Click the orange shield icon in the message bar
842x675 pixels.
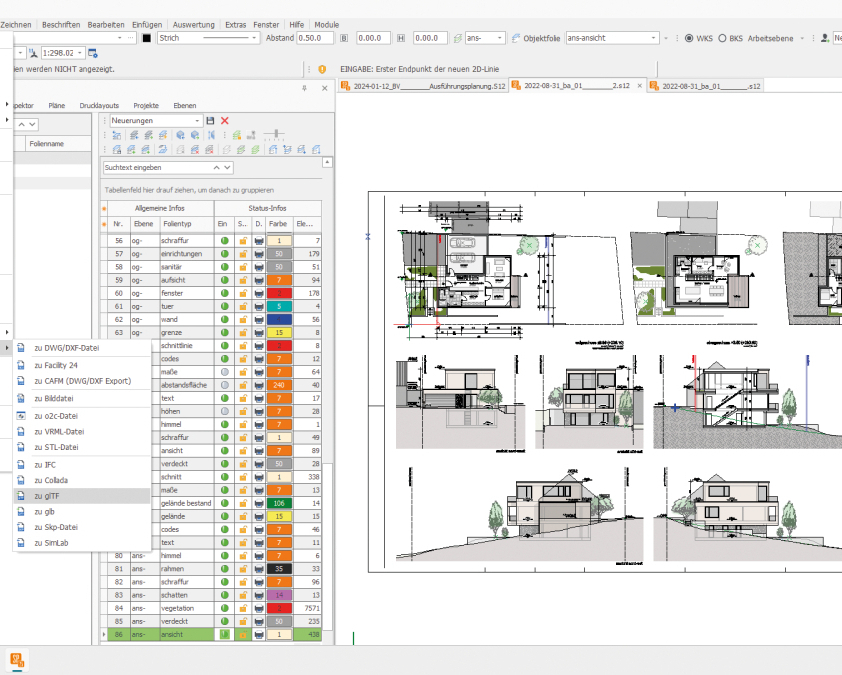click(x=321, y=69)
